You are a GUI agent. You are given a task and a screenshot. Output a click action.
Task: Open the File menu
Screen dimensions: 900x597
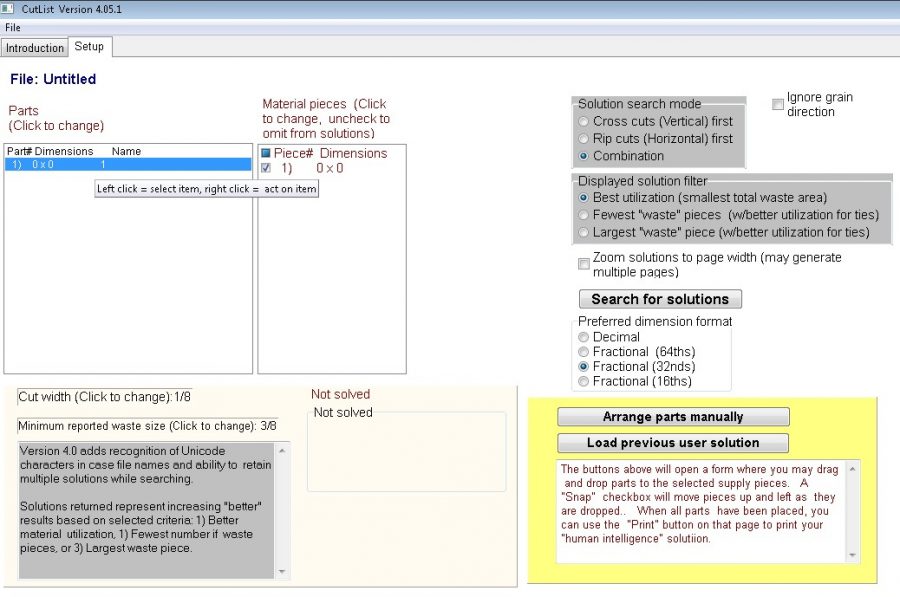pyautogui.click(x=13, y=27)
